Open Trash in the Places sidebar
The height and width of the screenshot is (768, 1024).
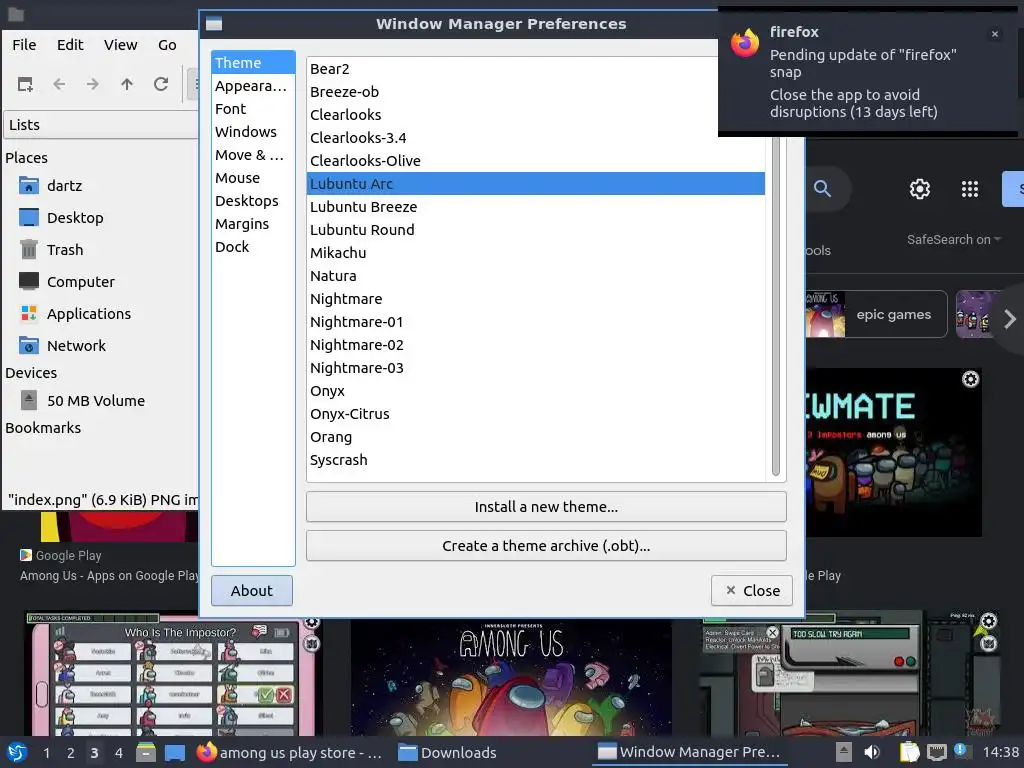[65, 250]
